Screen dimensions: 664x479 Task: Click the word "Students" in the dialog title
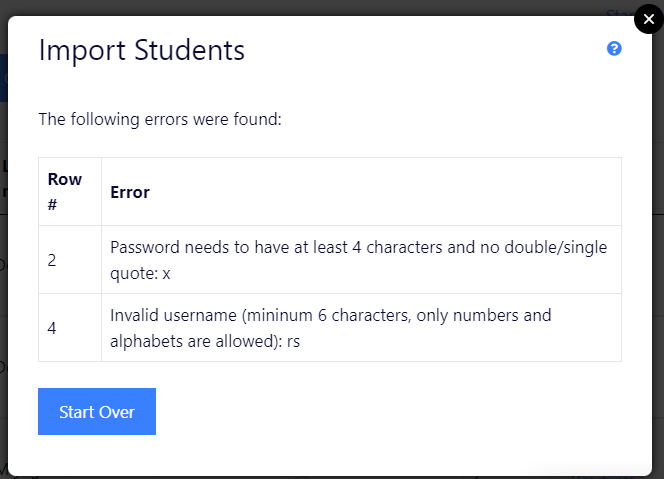pos(190,50)
